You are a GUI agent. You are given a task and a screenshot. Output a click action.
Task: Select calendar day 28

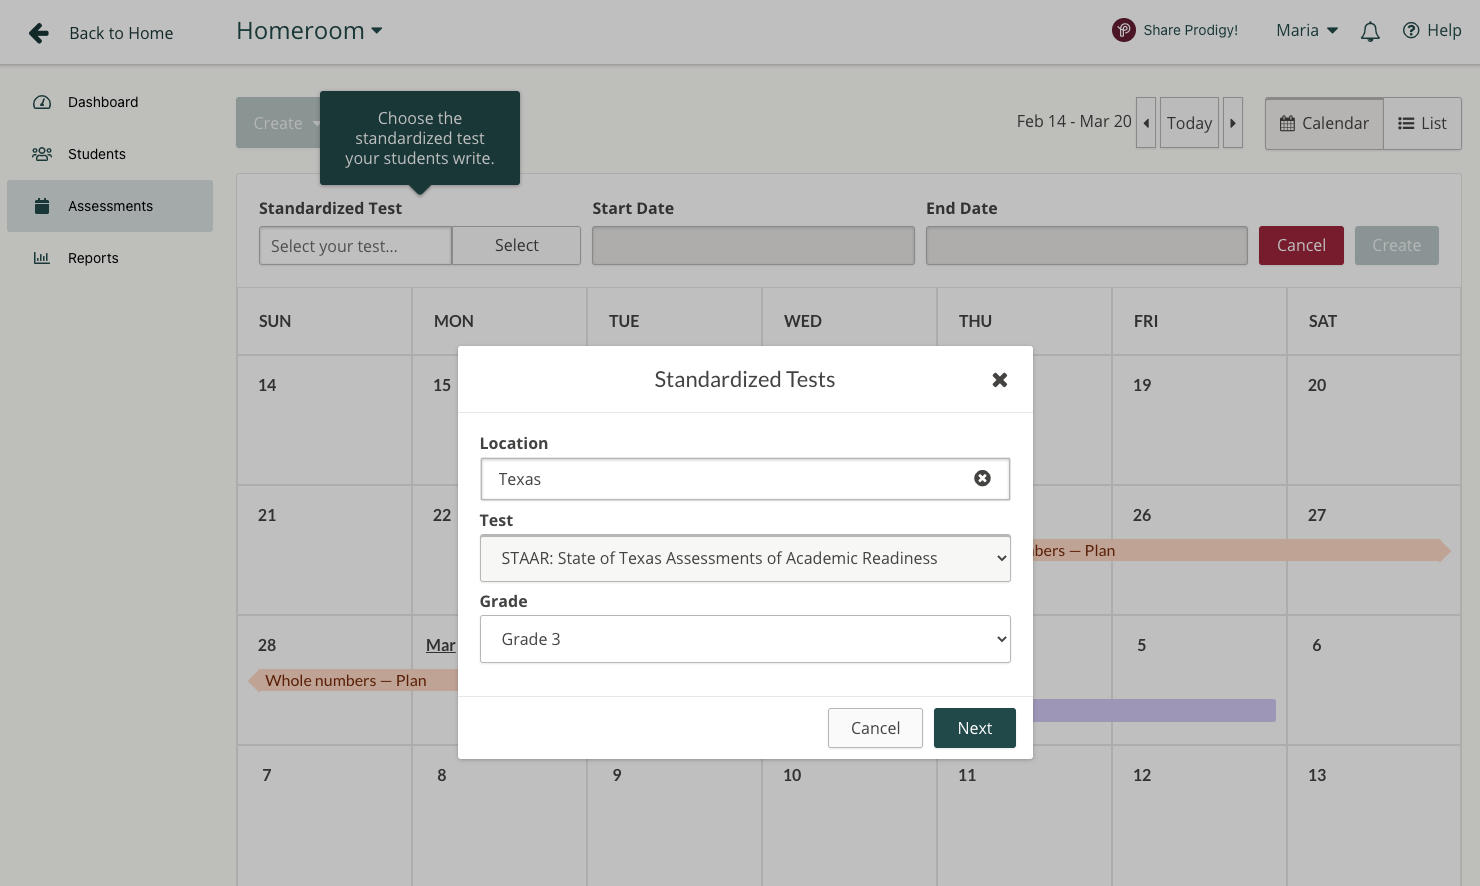coord(267,645)
